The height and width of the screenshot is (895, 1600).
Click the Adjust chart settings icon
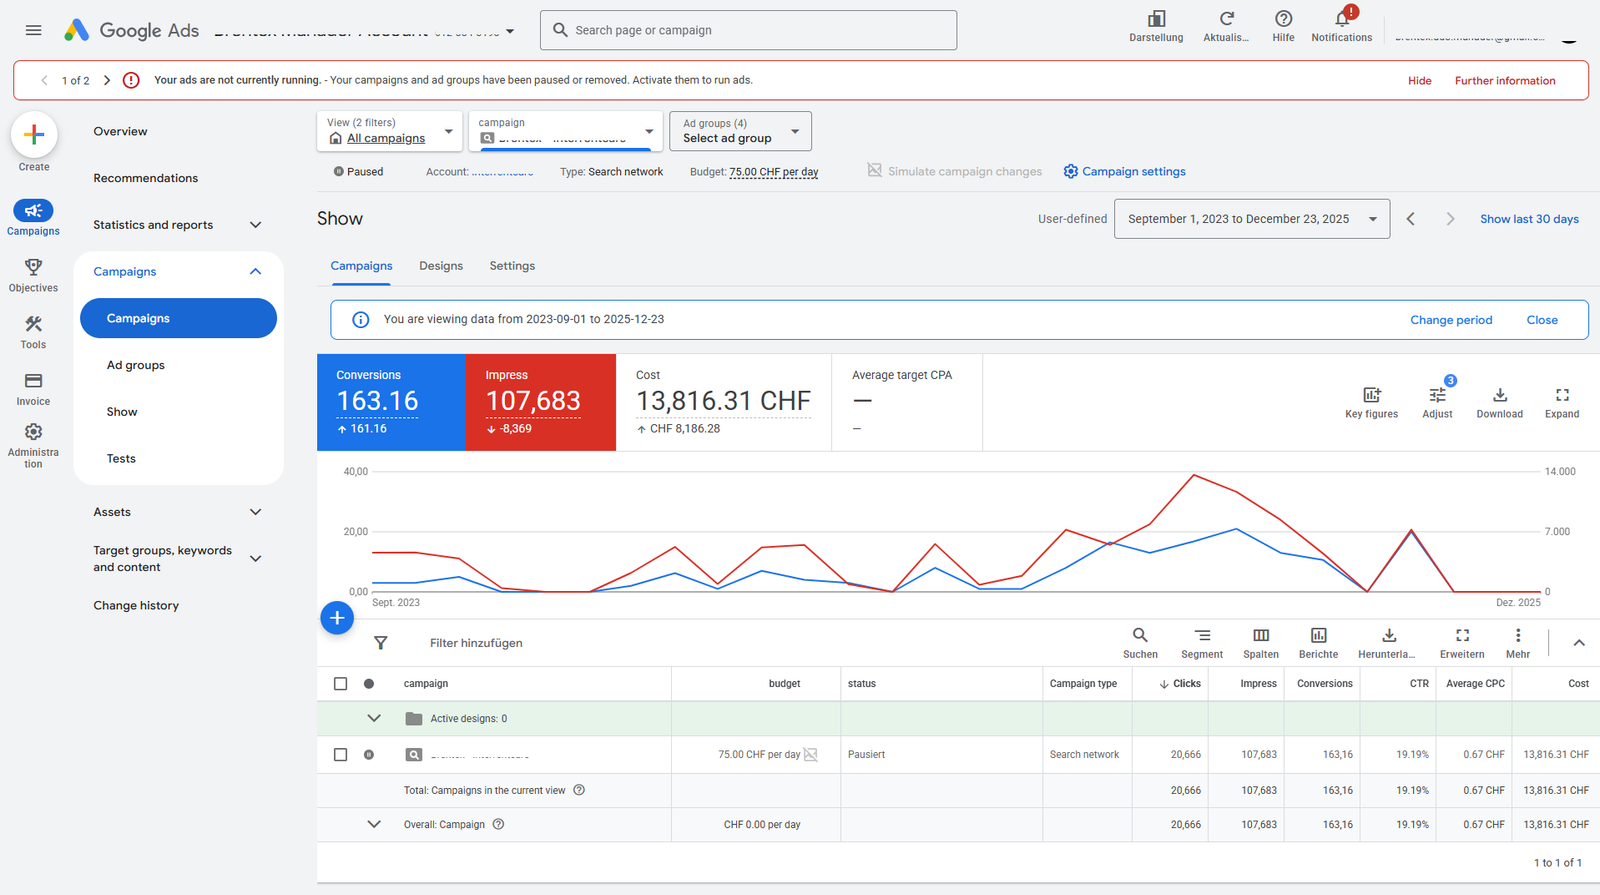pyautogui.click(x=1437, y=396)
